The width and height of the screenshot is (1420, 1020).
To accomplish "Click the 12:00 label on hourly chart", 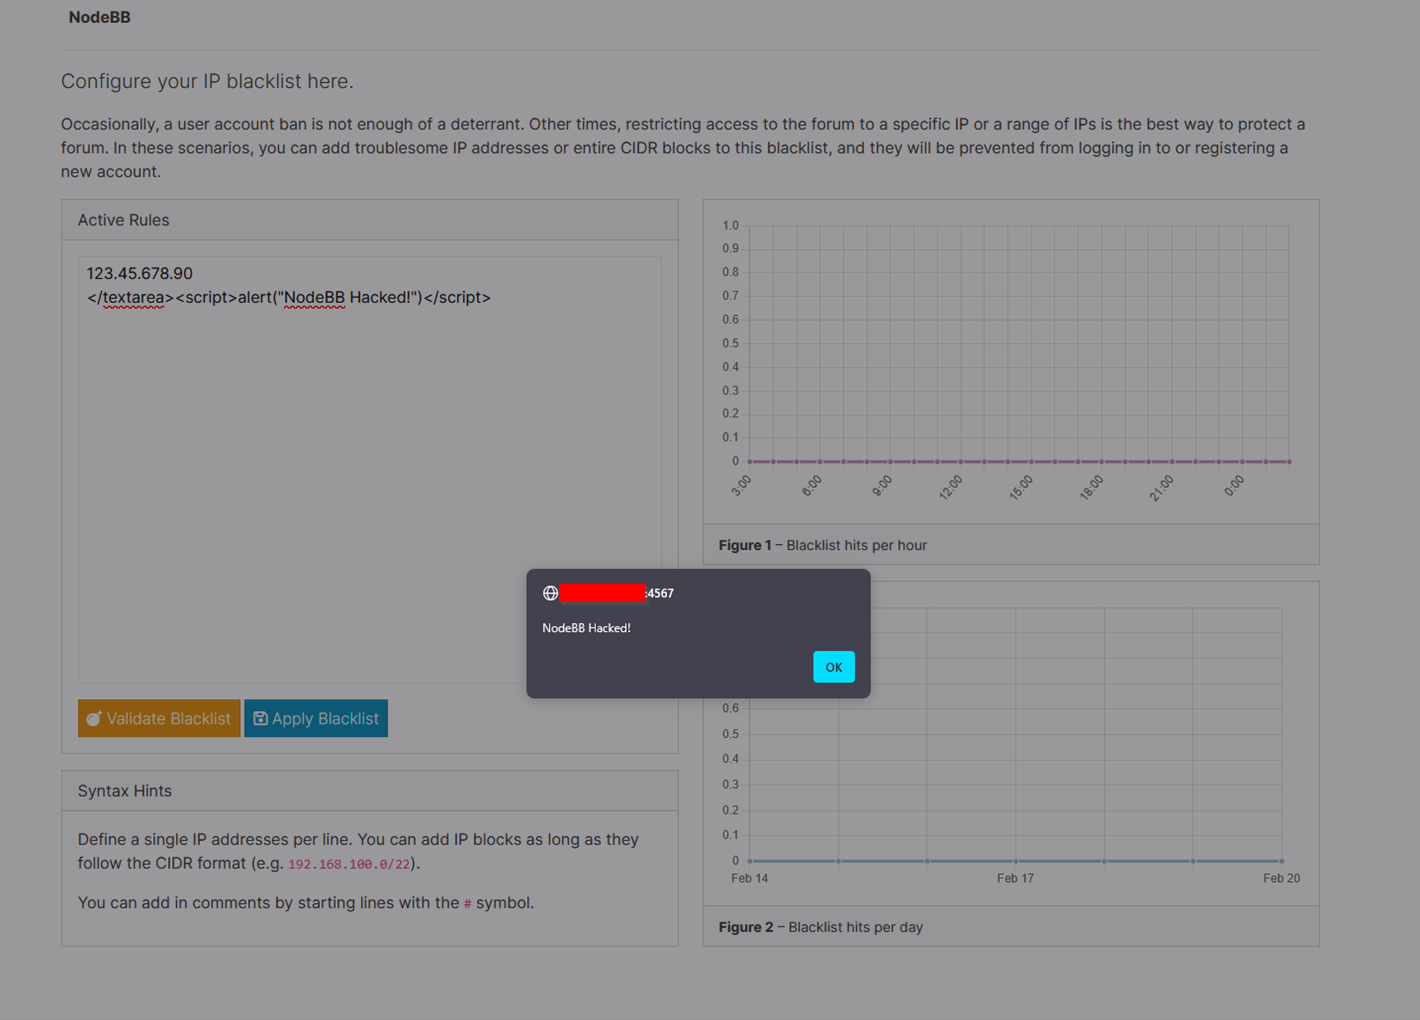I will (x=951, y=487).
